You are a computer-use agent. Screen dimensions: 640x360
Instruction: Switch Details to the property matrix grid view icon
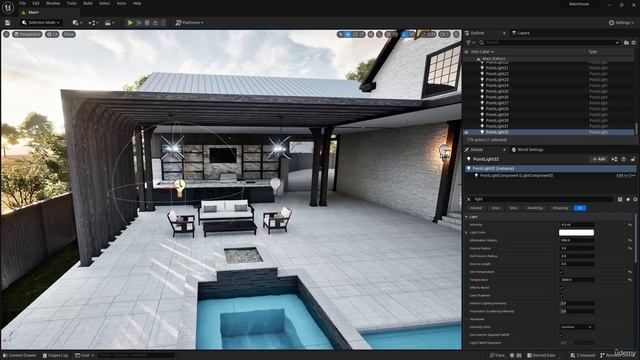[x=620, y=199]
